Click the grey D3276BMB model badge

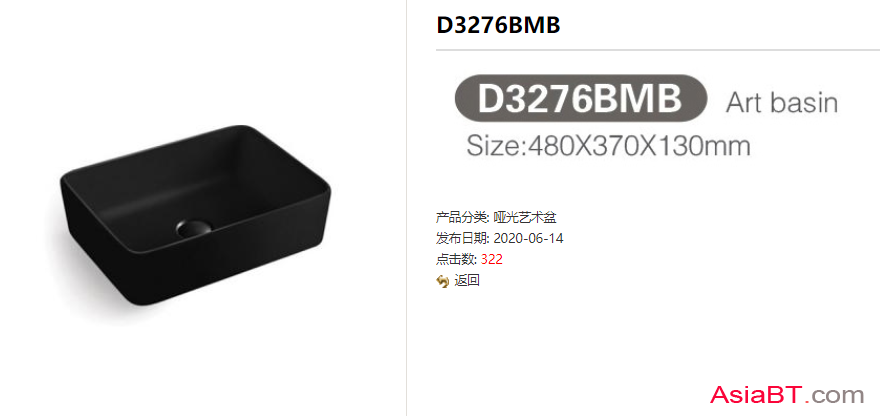click(580, 98)
